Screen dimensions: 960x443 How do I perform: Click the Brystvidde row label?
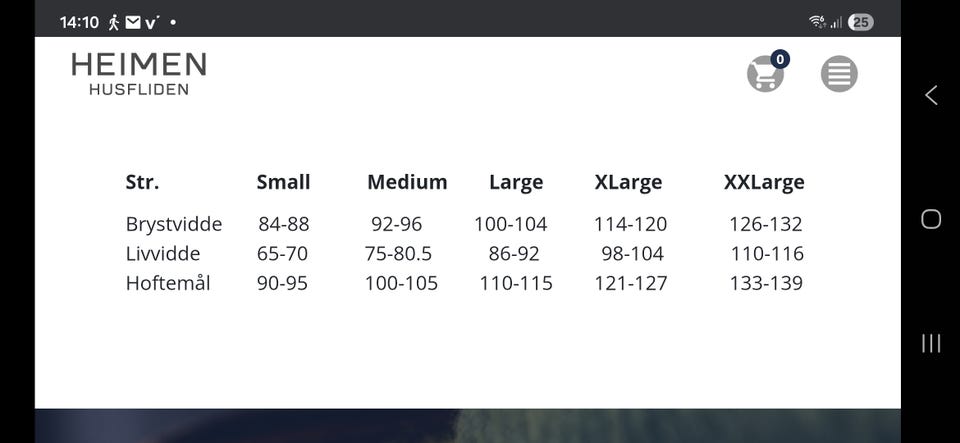[174, 224]
